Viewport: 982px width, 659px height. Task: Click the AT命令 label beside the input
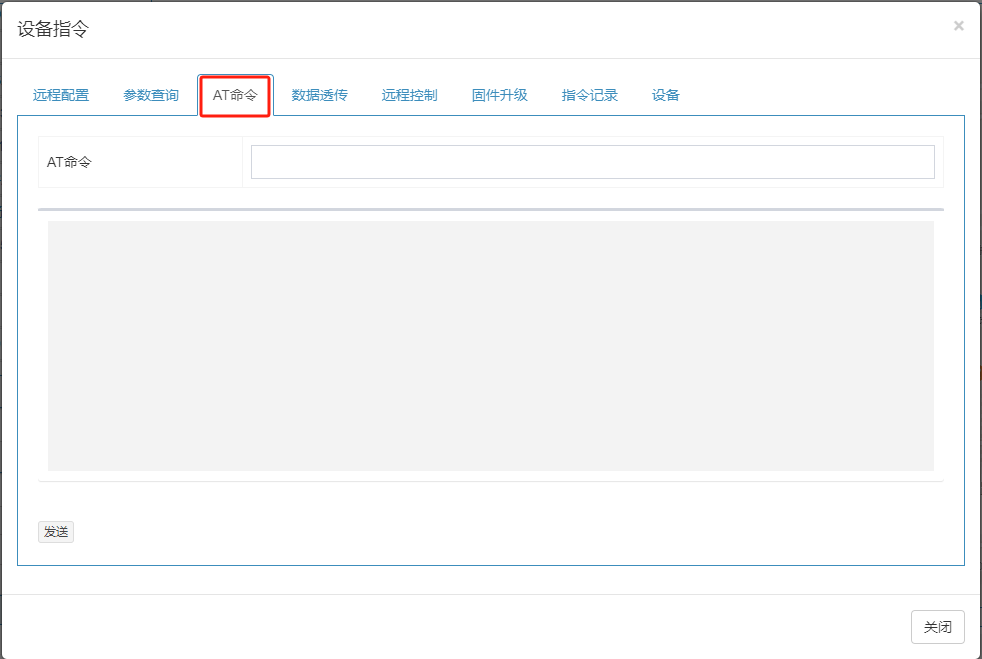(x=69, y=162)
